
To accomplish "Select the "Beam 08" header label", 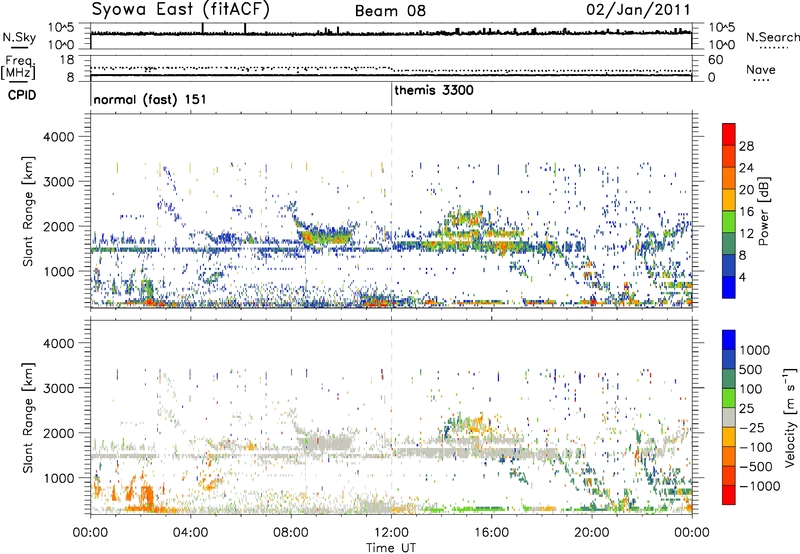I will (390, 11).
